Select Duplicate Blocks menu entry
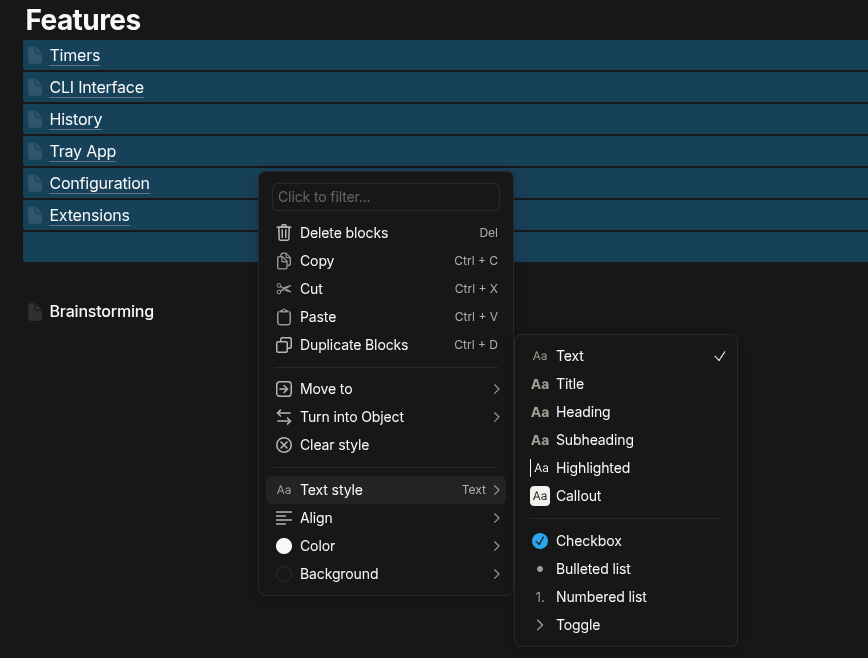 click(386, 345)
